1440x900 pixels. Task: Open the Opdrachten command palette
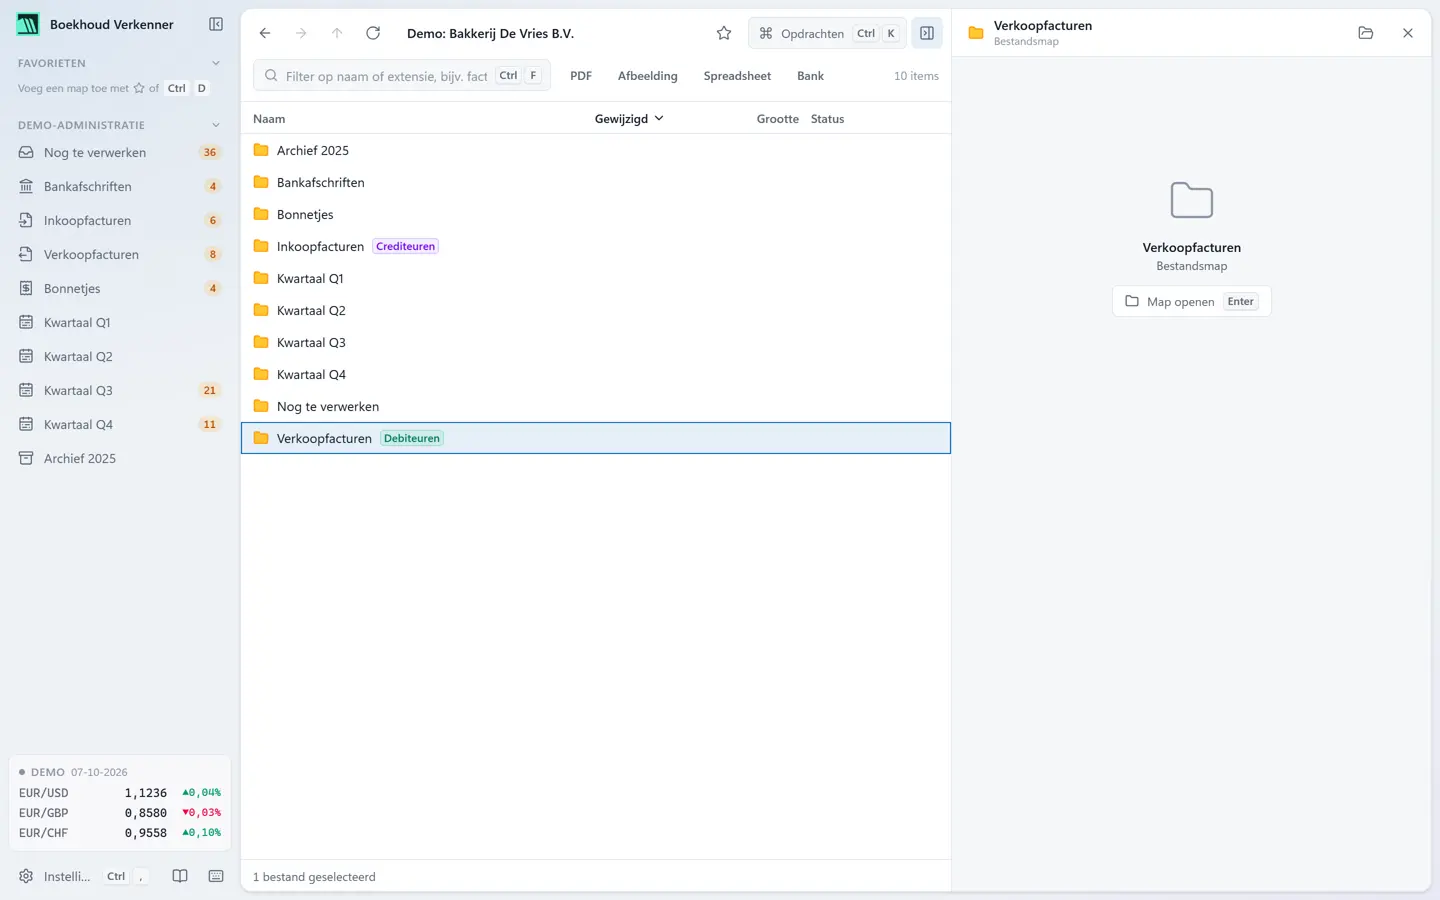click(827, 33)
